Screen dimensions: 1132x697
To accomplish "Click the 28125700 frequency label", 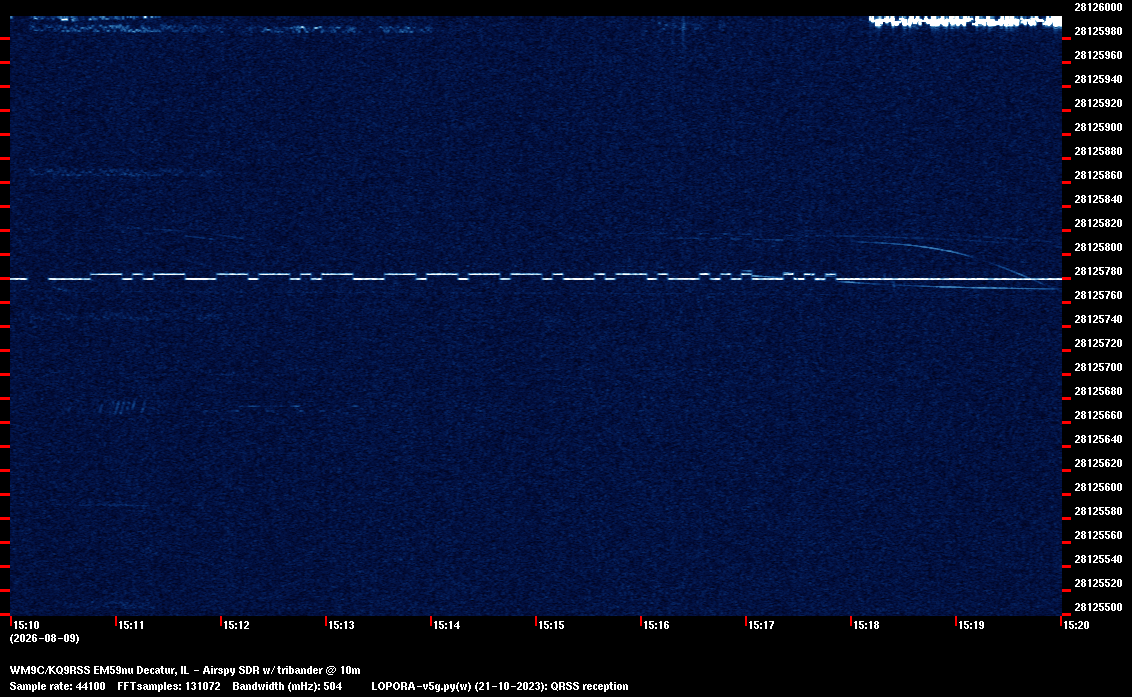I will pos(1099,368).
